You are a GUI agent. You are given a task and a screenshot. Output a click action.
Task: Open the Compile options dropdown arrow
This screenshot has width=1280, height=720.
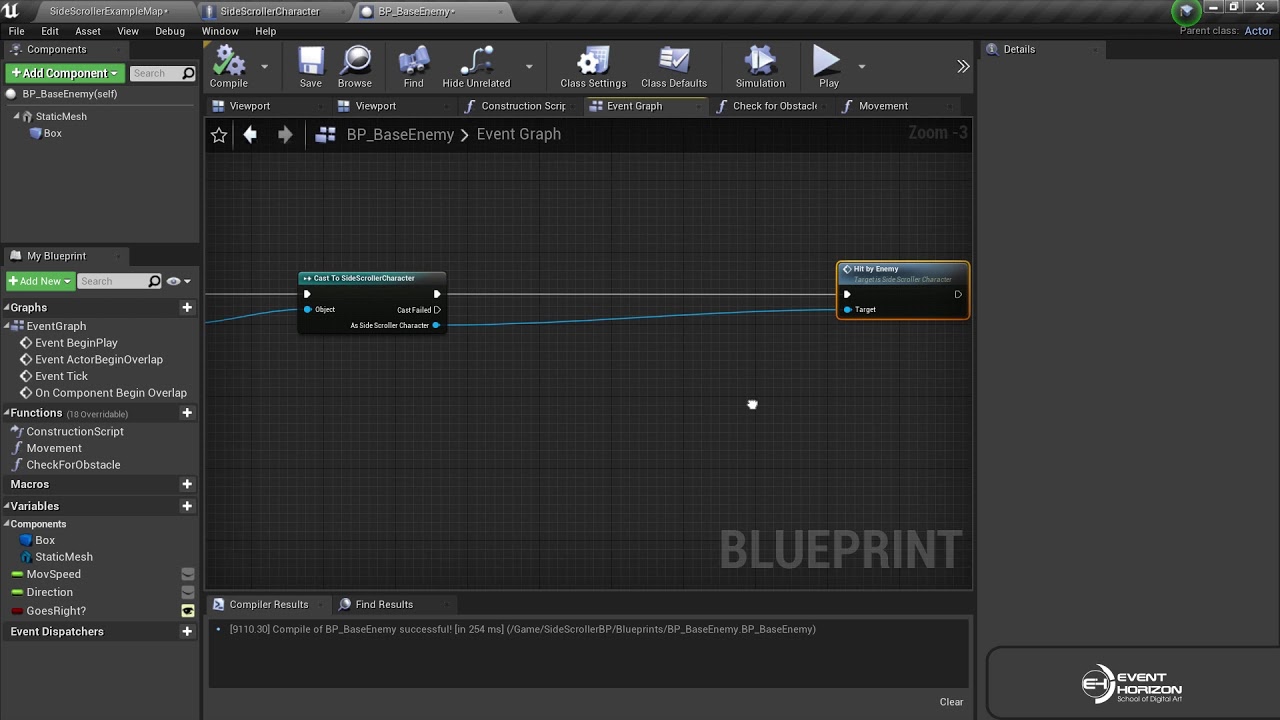coord(264,67)
